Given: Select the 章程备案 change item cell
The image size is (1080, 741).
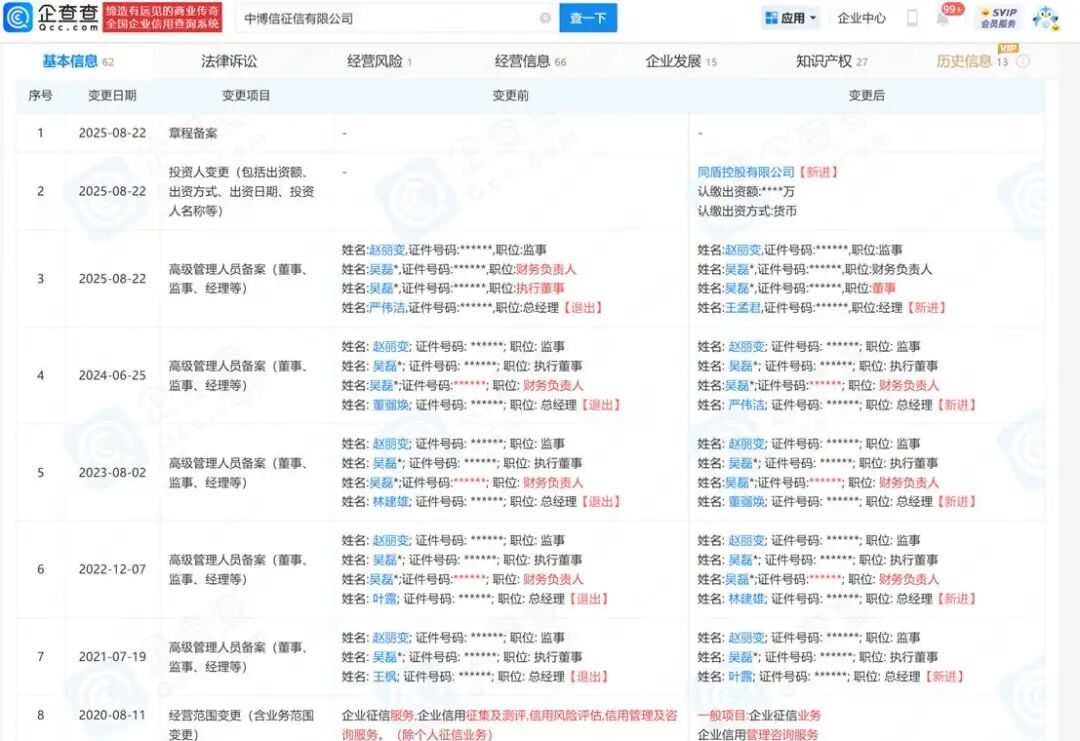Looking at the screenshot, I should click(x=193, y=133).
